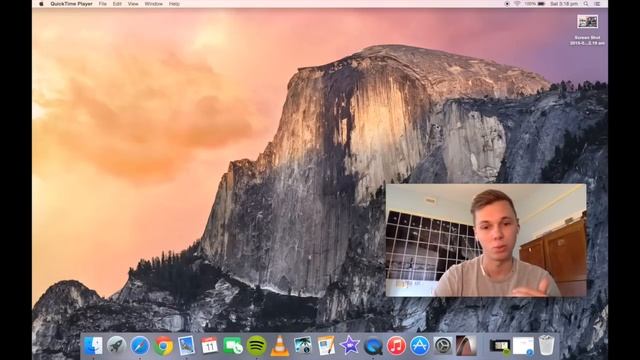Image resolution: width=640 pixels, height=360 pixels.
Task: Open Notification Center list icon
Action: [x=597, y=4]
